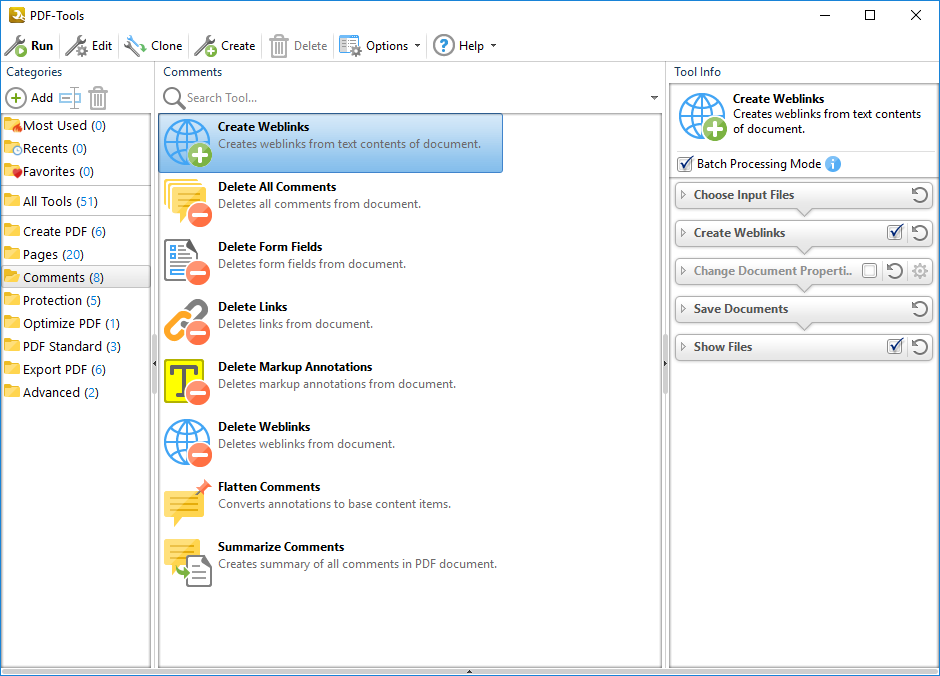The image size is (940, 676).
Task: Enable the Change Document Properties checkbox
Action: click(870, 271)
